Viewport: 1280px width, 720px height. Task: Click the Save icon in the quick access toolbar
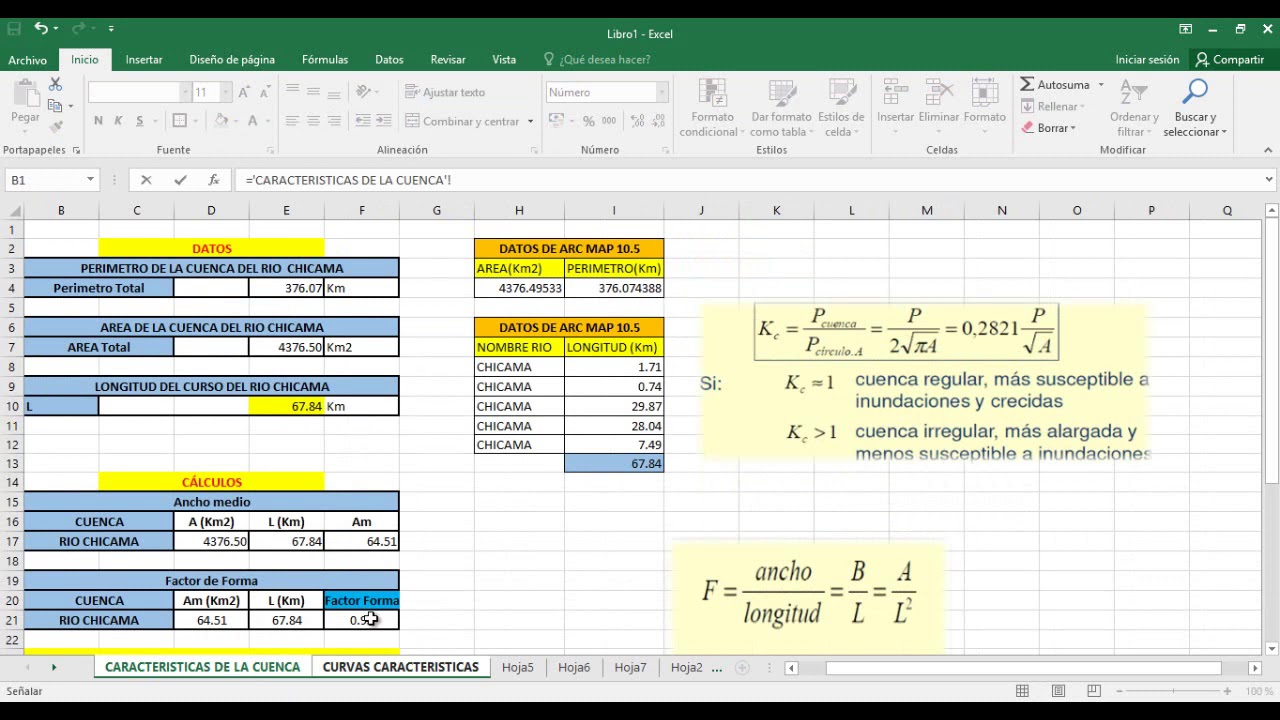click(x=14, y=29)
